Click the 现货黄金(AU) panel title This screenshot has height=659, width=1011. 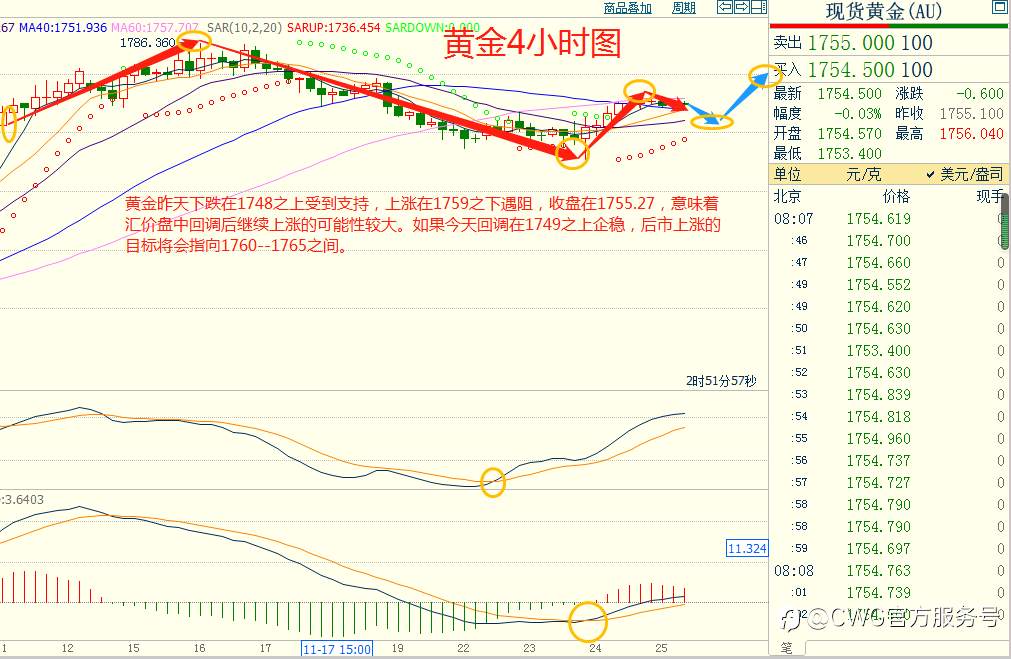point(883,11)
